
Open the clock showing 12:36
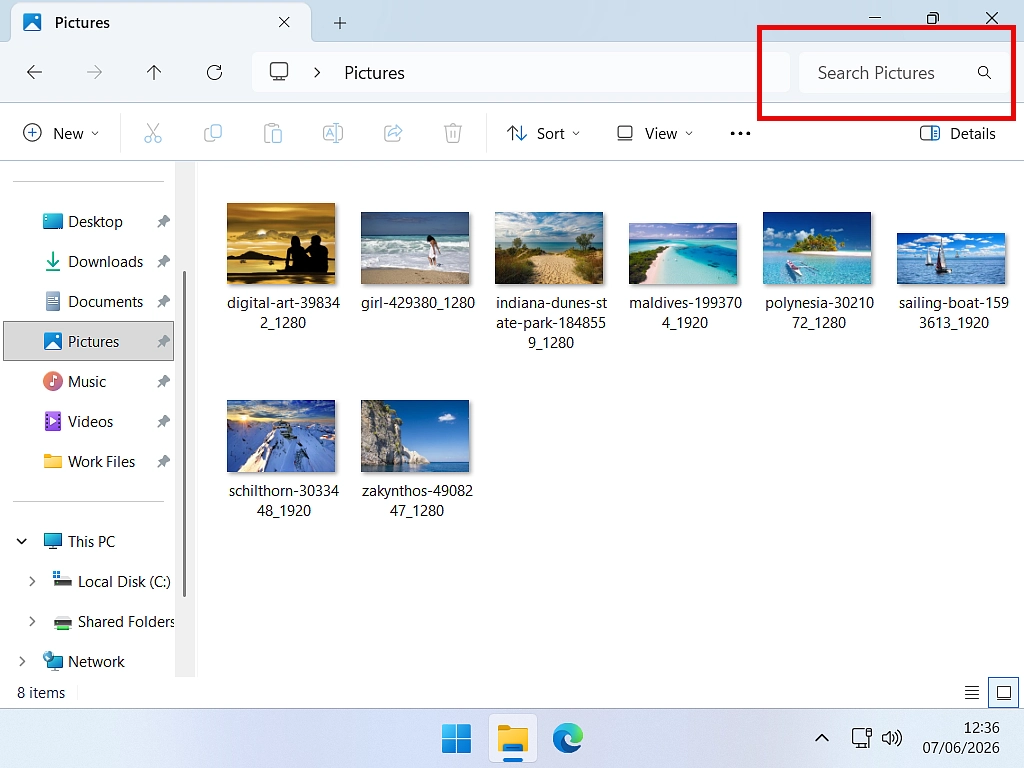[961, 738]
